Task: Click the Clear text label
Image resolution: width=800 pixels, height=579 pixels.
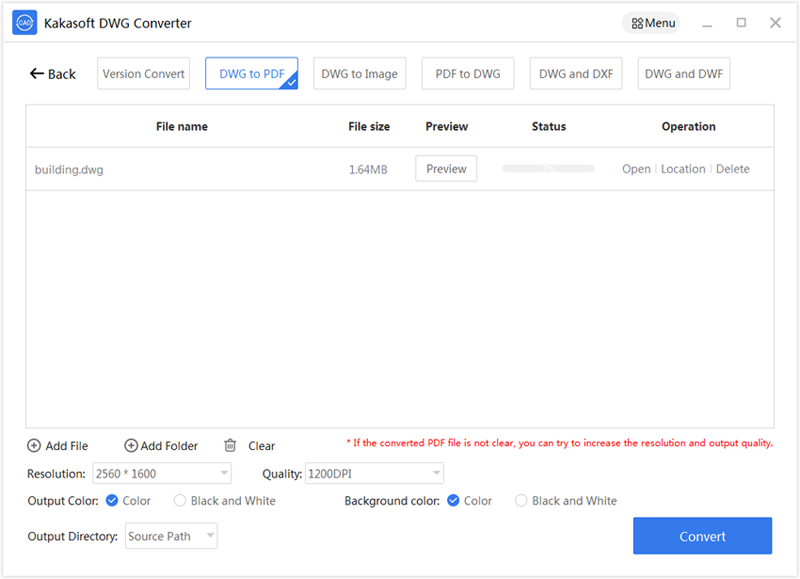Action: pos(261,446)
